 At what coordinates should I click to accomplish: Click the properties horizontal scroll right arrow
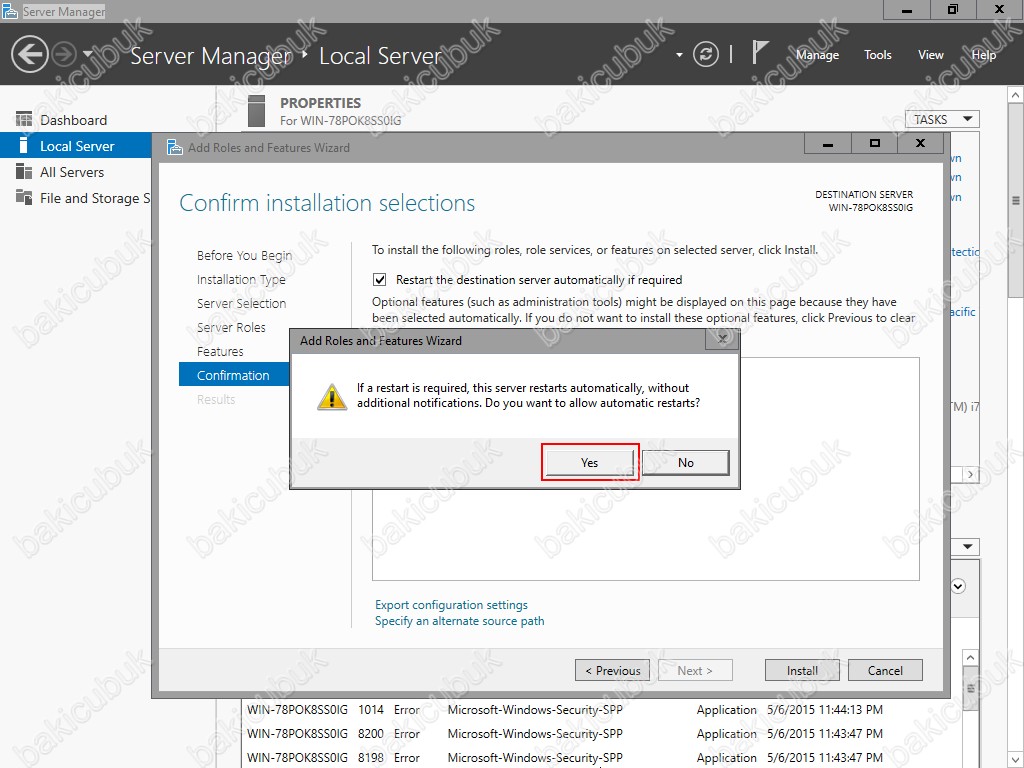970,475
